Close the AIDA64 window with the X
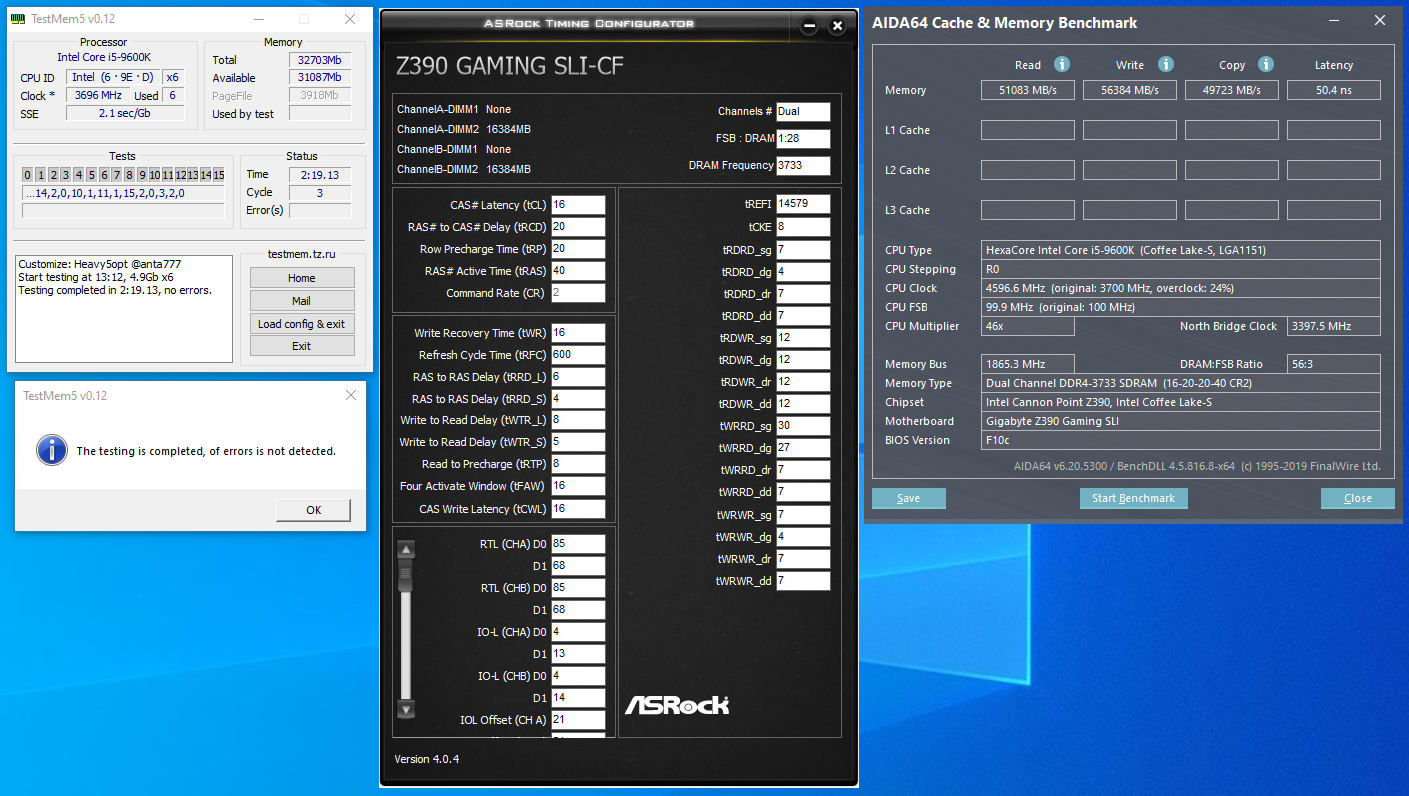1409x796 pixels. pyautogui.click(x=1381, y=21)
